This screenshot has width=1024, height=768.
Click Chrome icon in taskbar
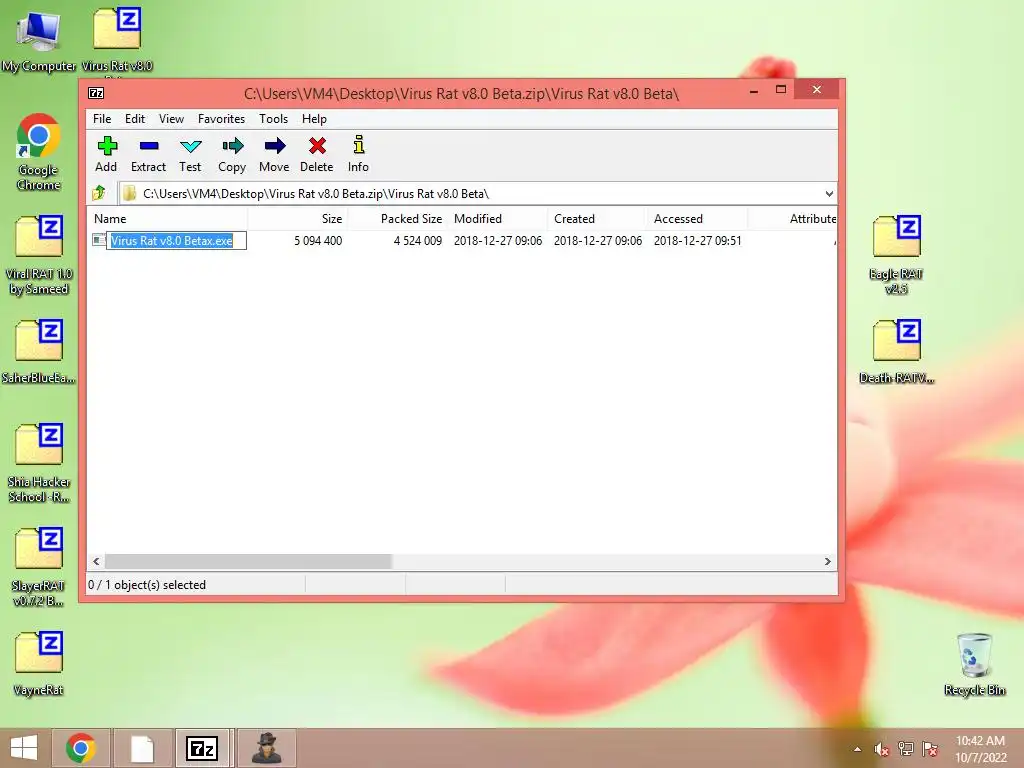tap(81, 748)
